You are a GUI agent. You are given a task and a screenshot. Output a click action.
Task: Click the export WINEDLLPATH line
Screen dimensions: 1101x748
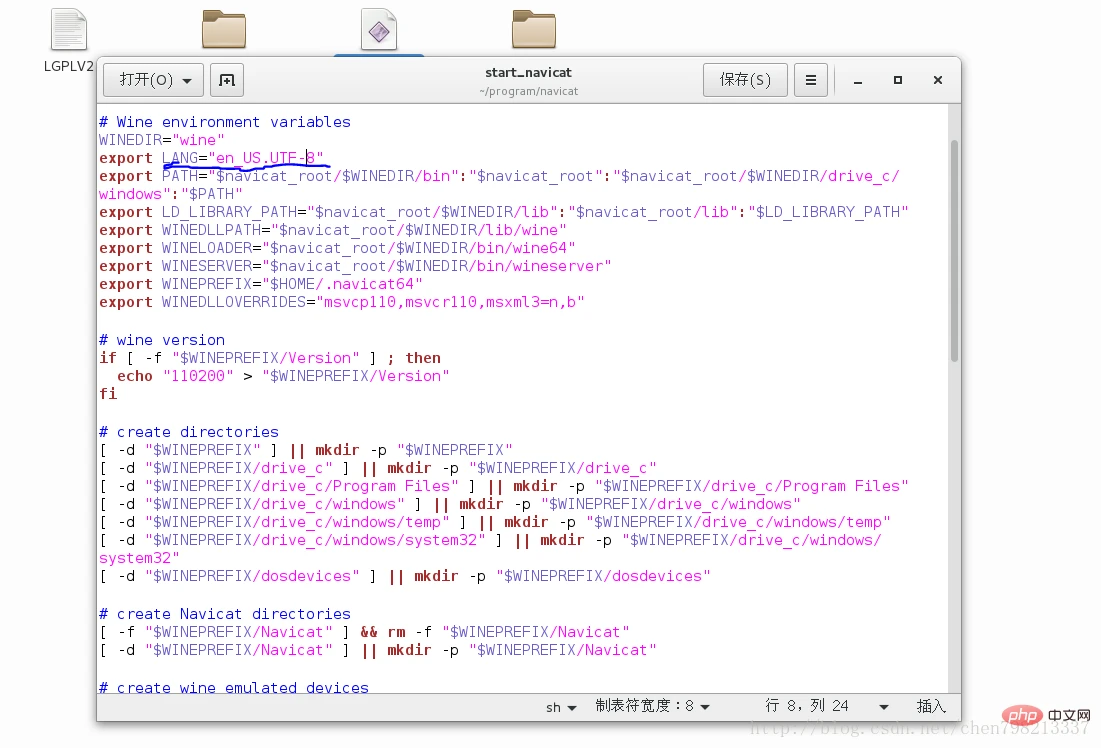point(333,230)
